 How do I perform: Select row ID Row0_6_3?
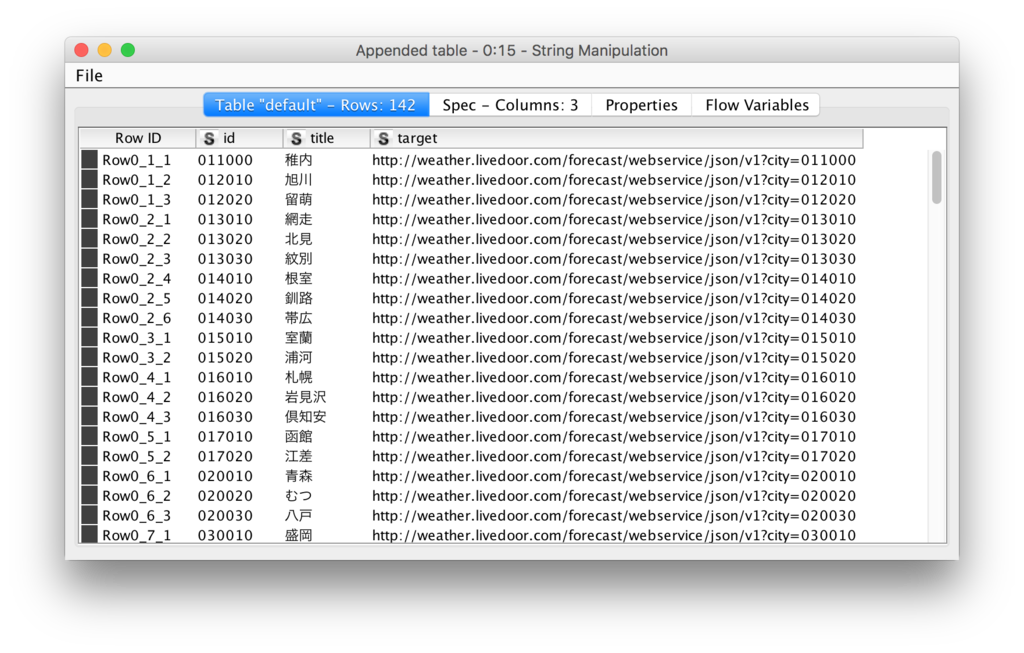pyautogui.click(x=136, y=516)
